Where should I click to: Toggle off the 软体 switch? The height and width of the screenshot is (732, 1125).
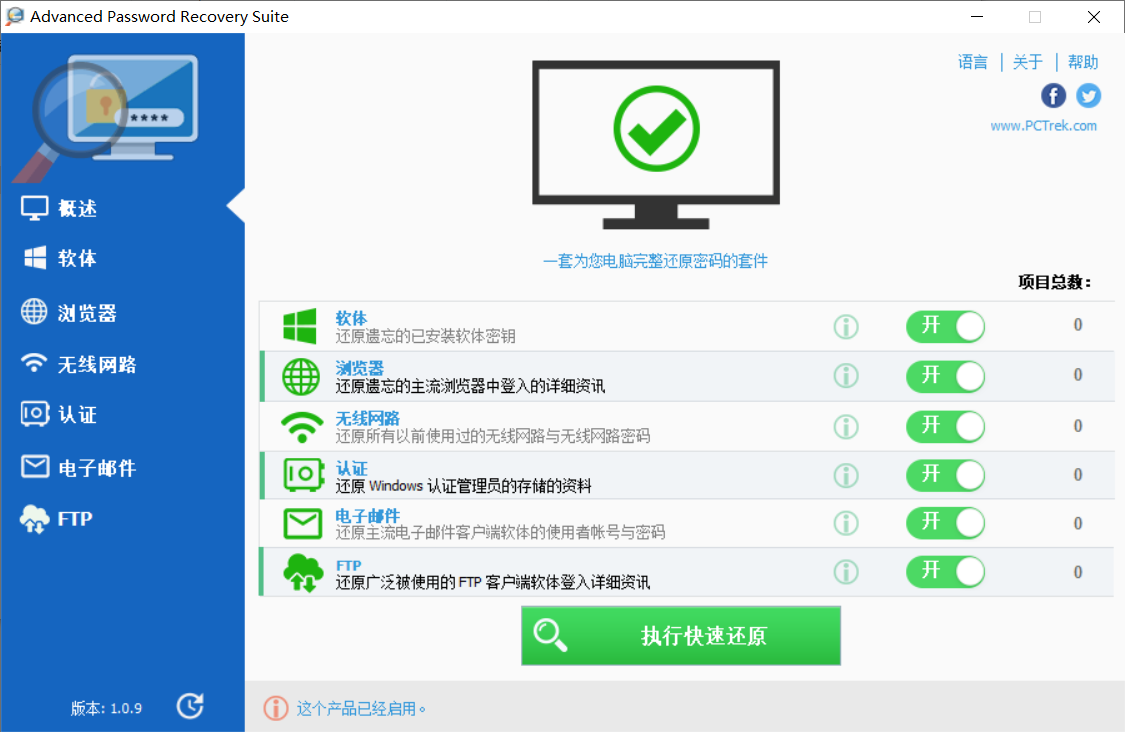coord(945,326)
